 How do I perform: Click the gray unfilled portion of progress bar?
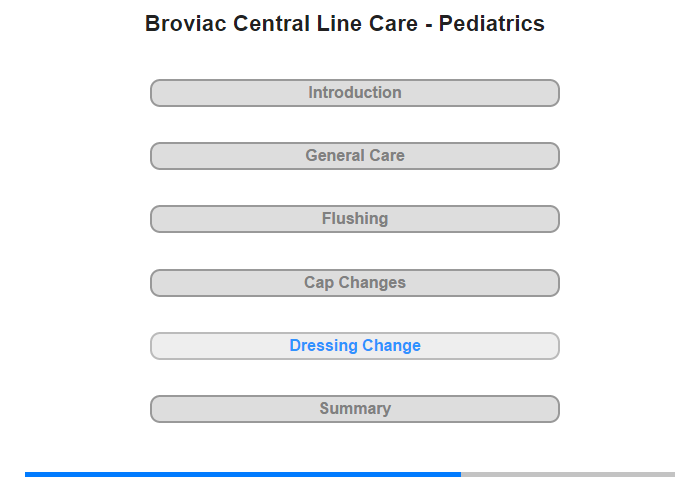pos(568,474)
